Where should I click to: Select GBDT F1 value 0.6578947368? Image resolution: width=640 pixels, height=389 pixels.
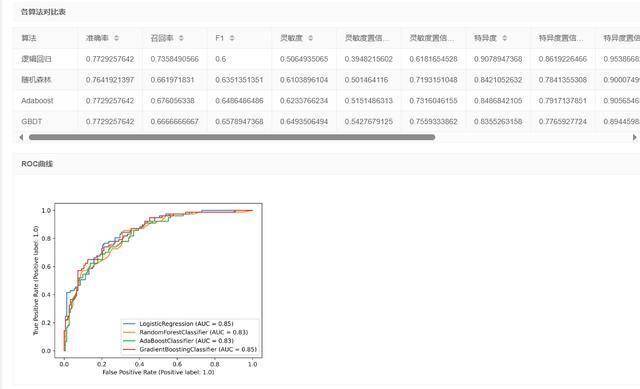click(239, 122)
